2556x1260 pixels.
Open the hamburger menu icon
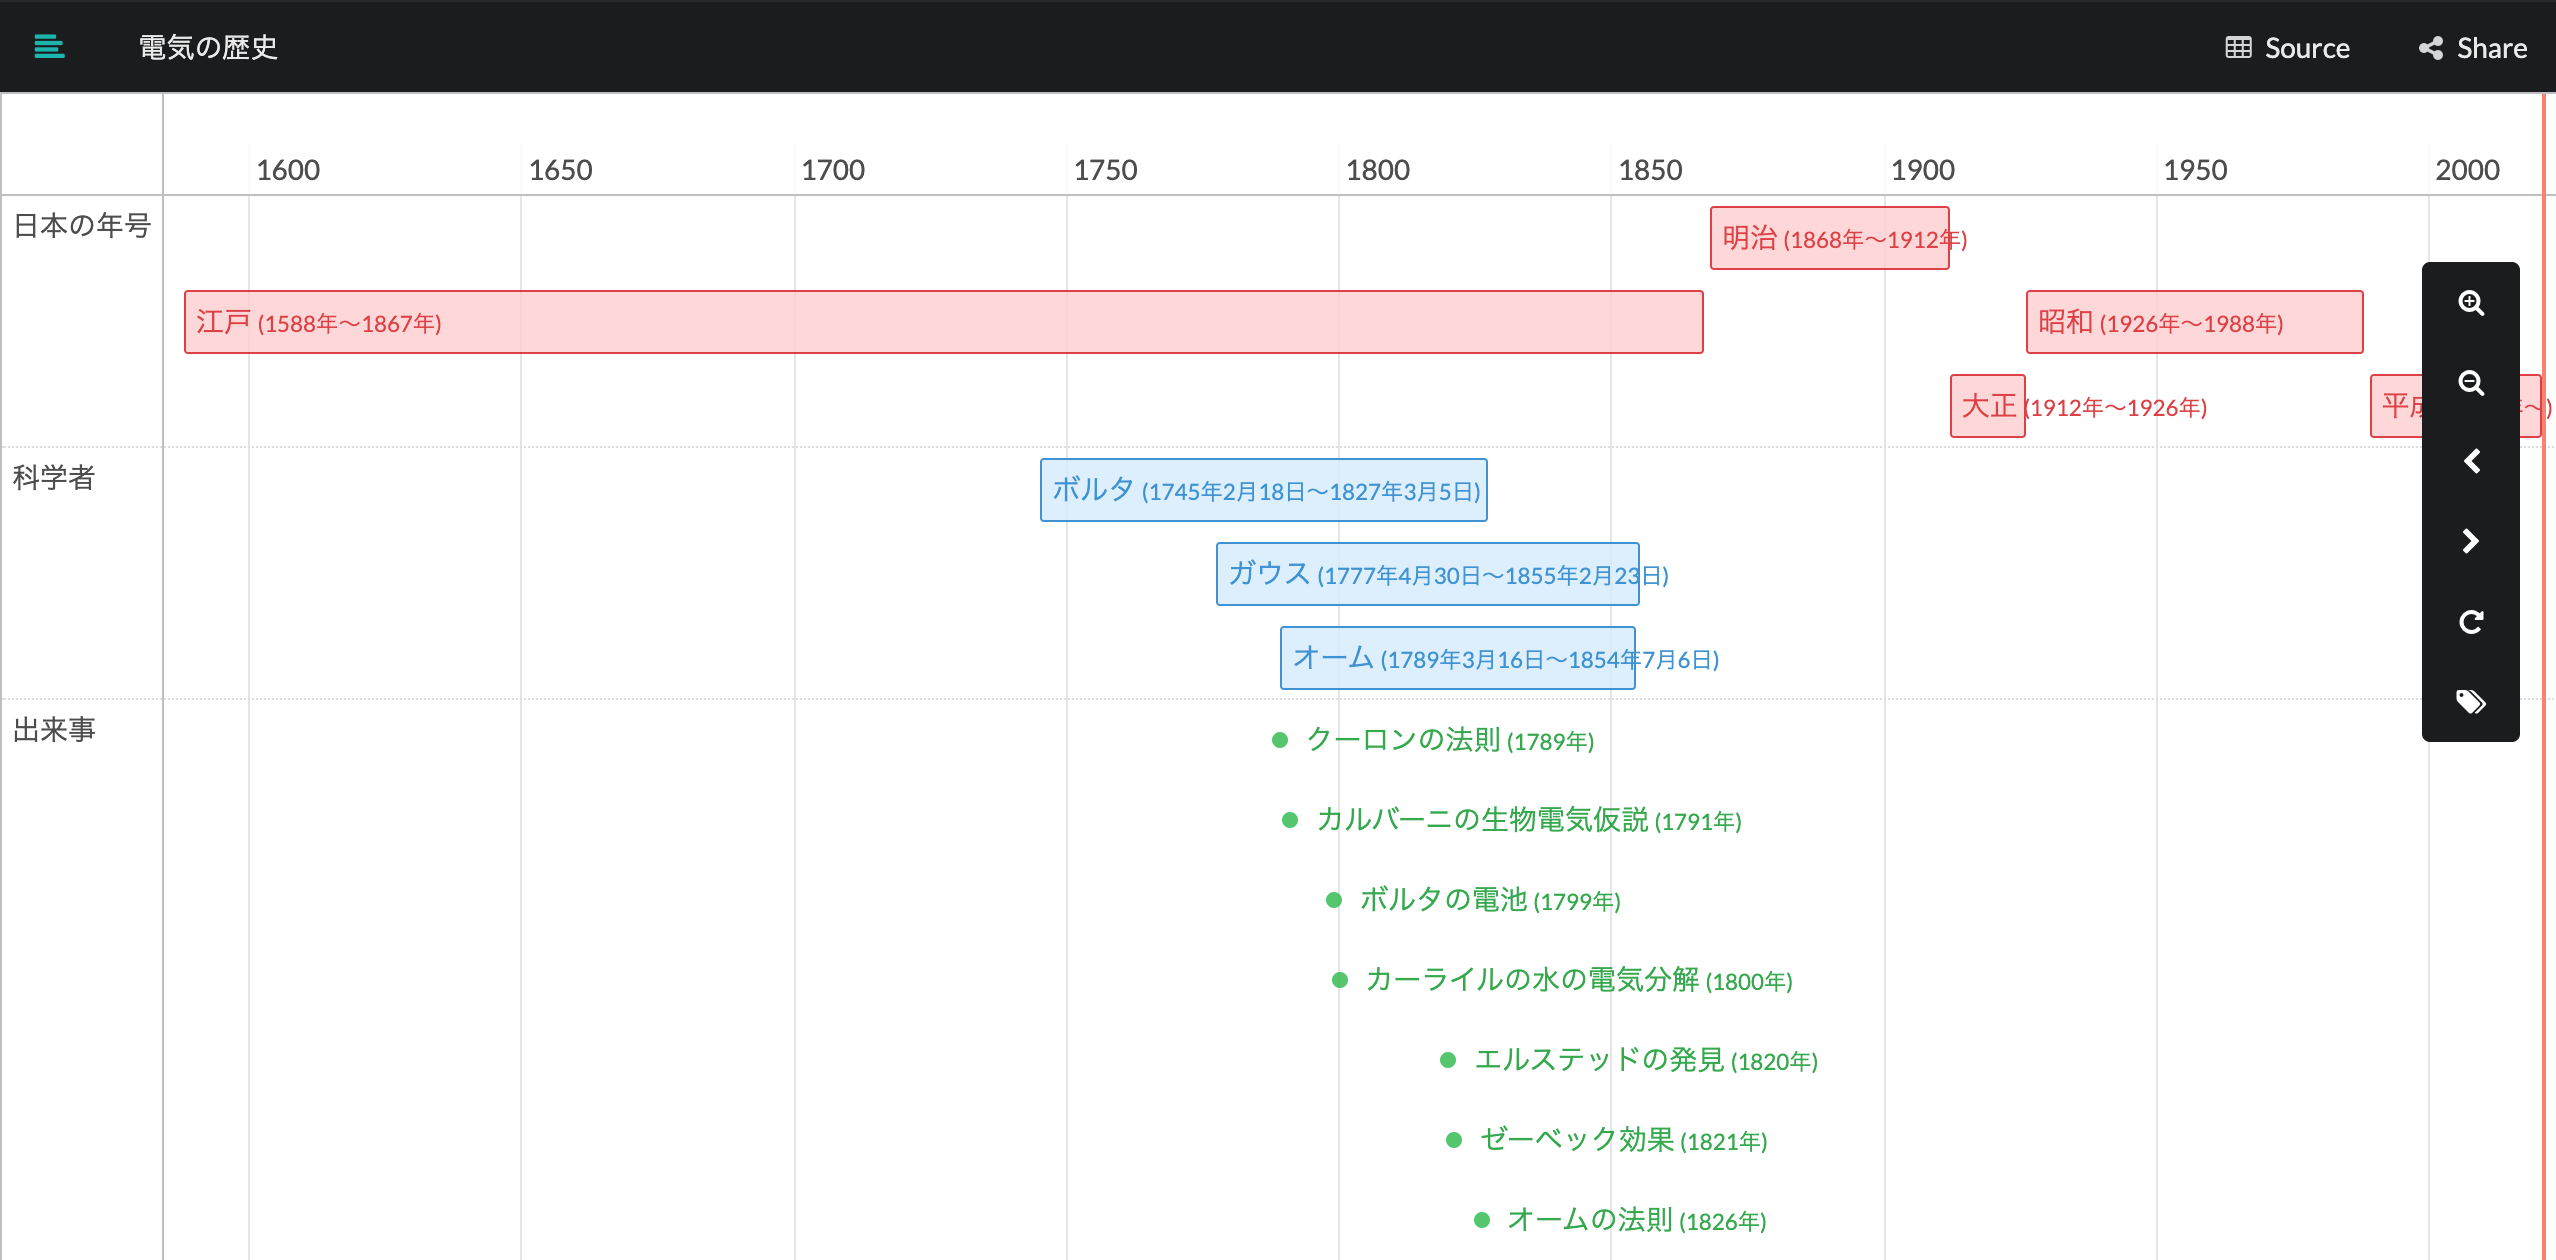pyautogui.click(x=49, y=47)
